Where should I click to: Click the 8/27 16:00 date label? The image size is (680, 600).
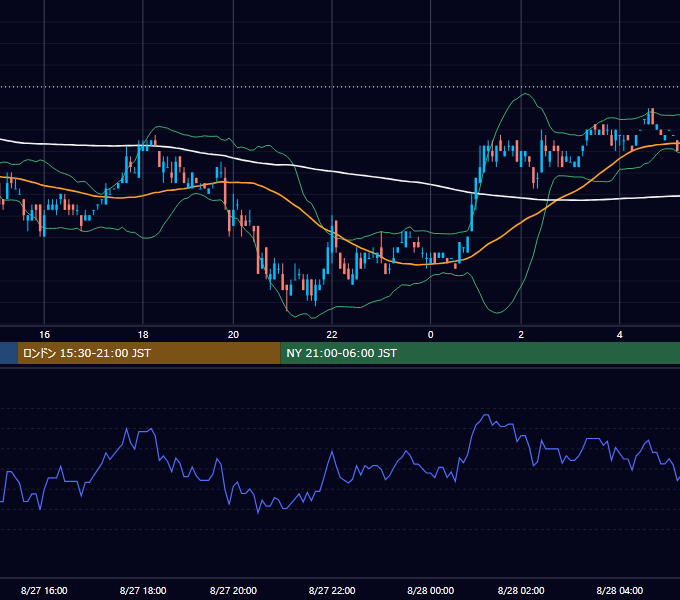coord(44,590)
